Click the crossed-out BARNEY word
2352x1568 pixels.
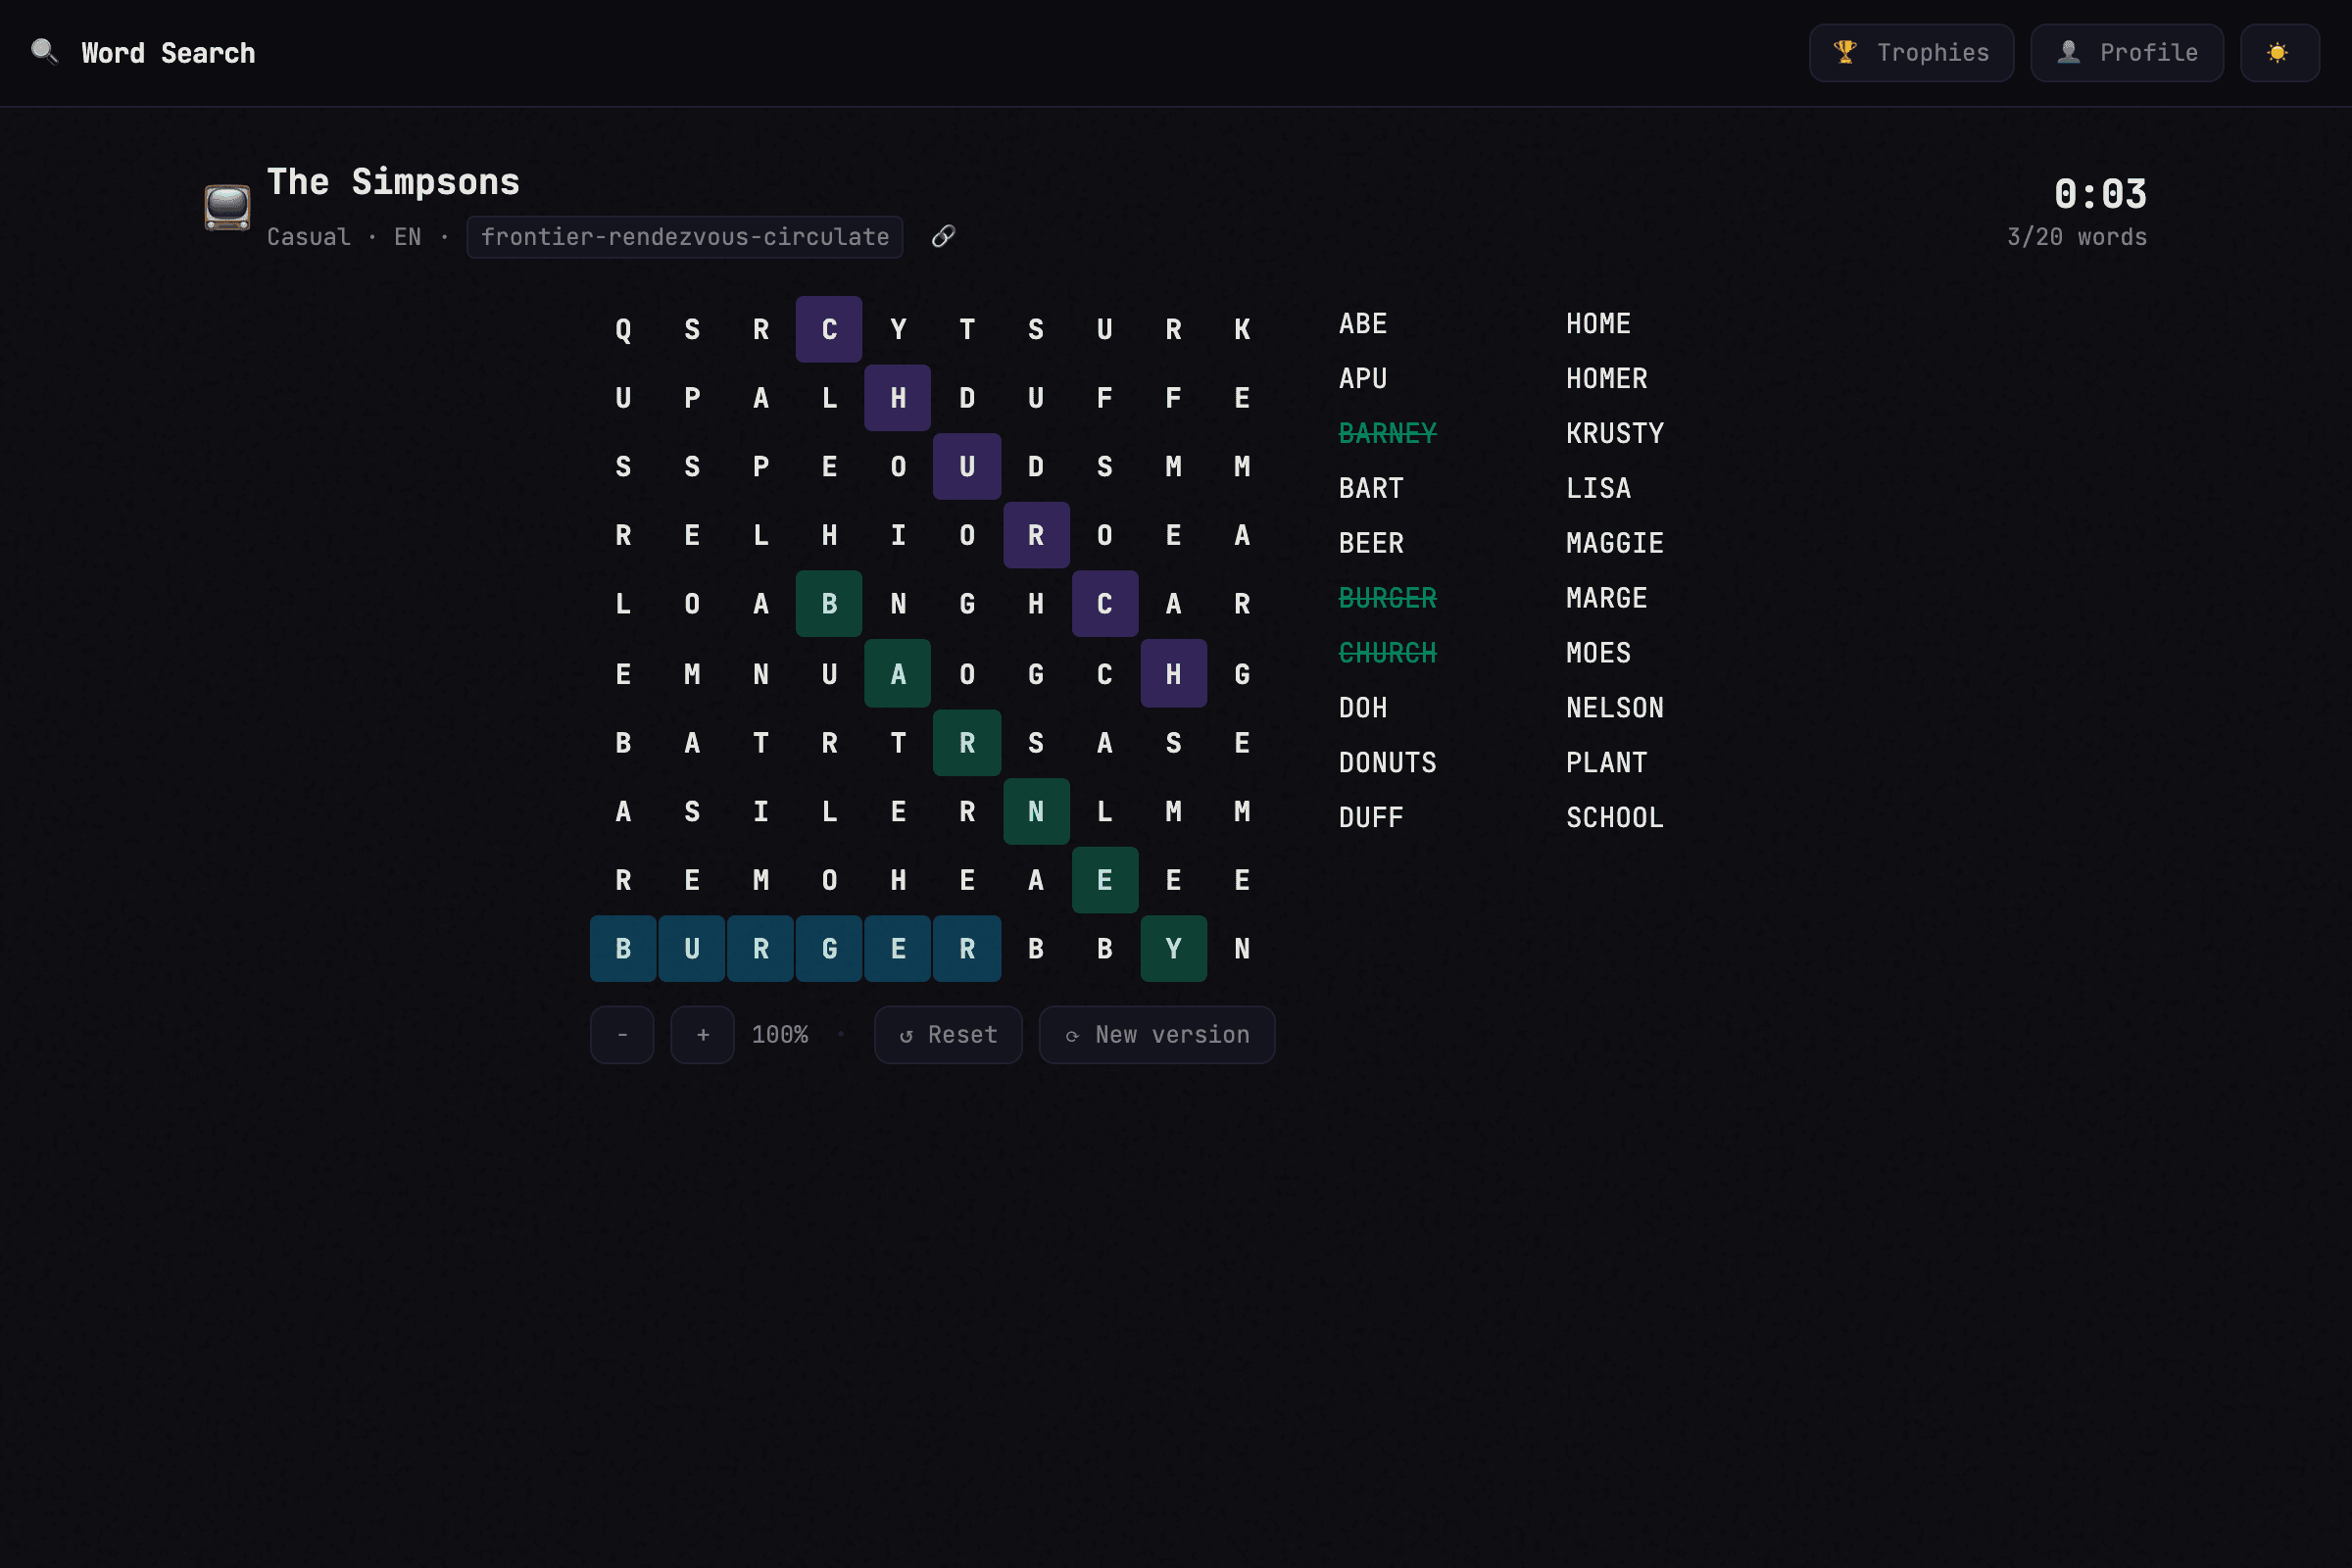click(1387, 434)
